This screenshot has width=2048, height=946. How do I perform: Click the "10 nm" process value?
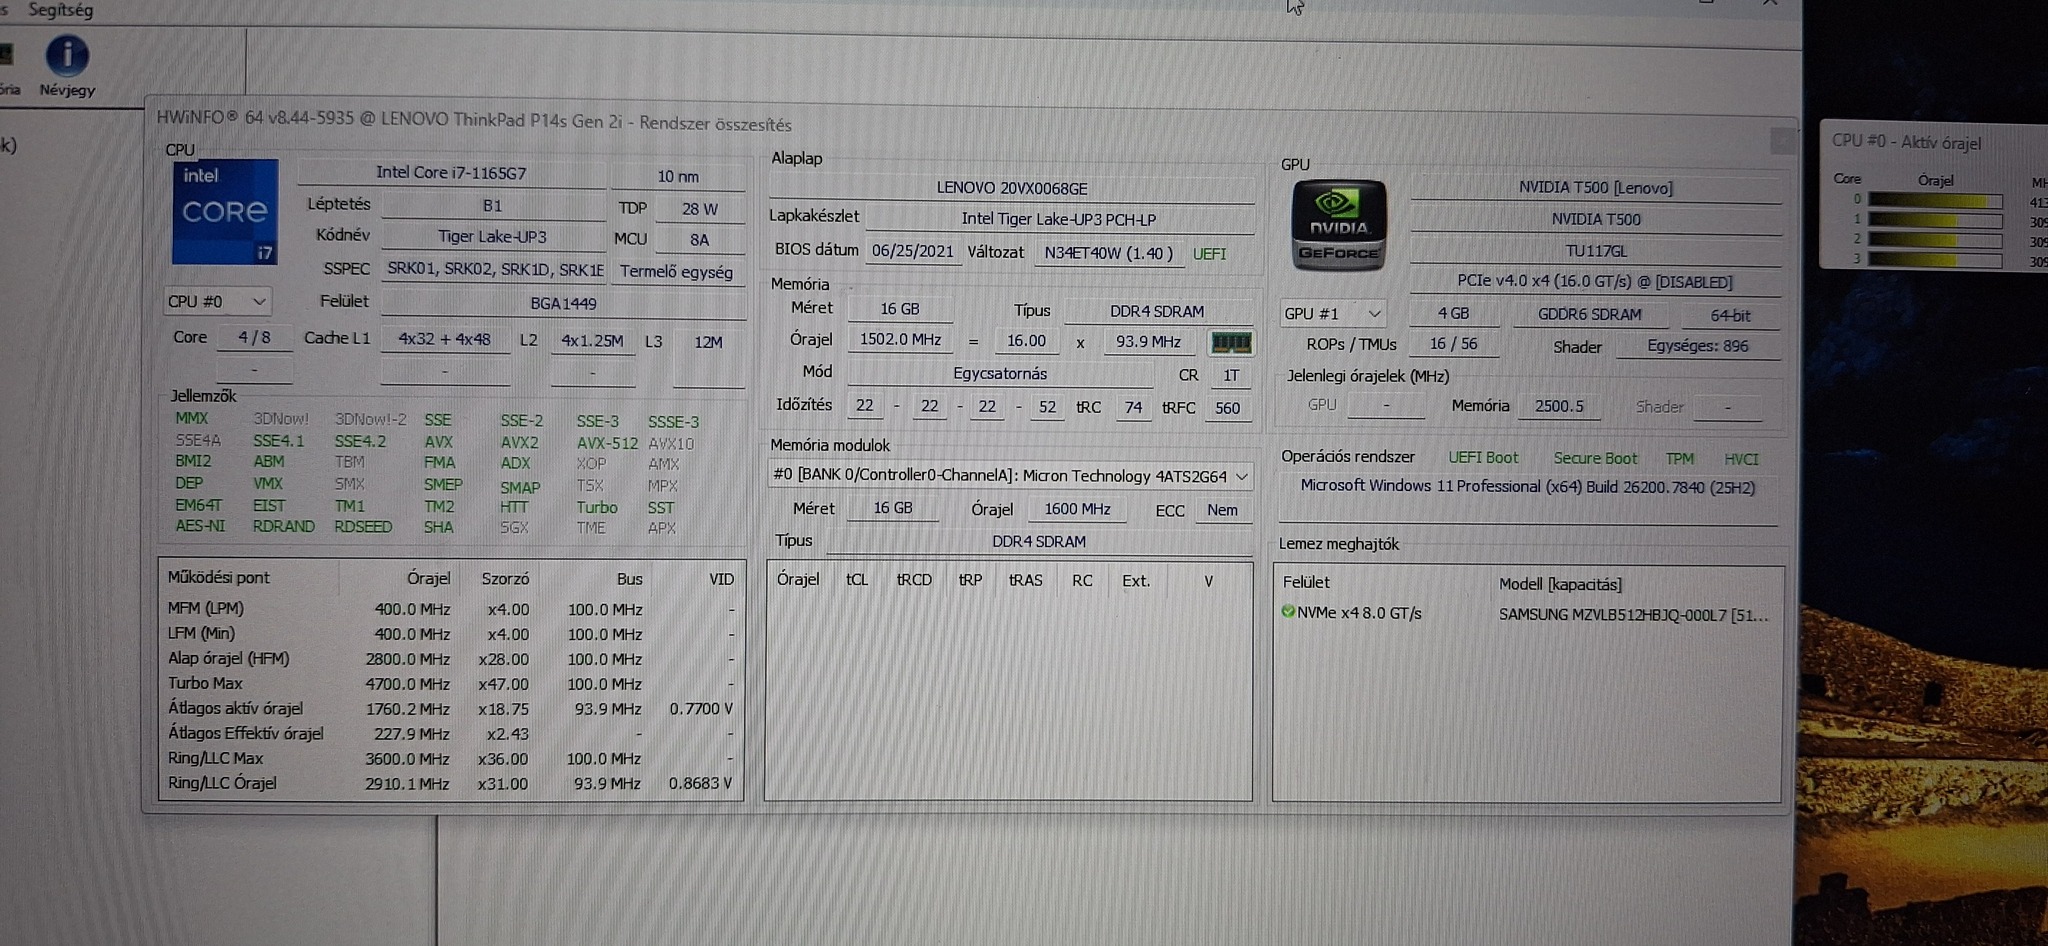coord(678,176)
